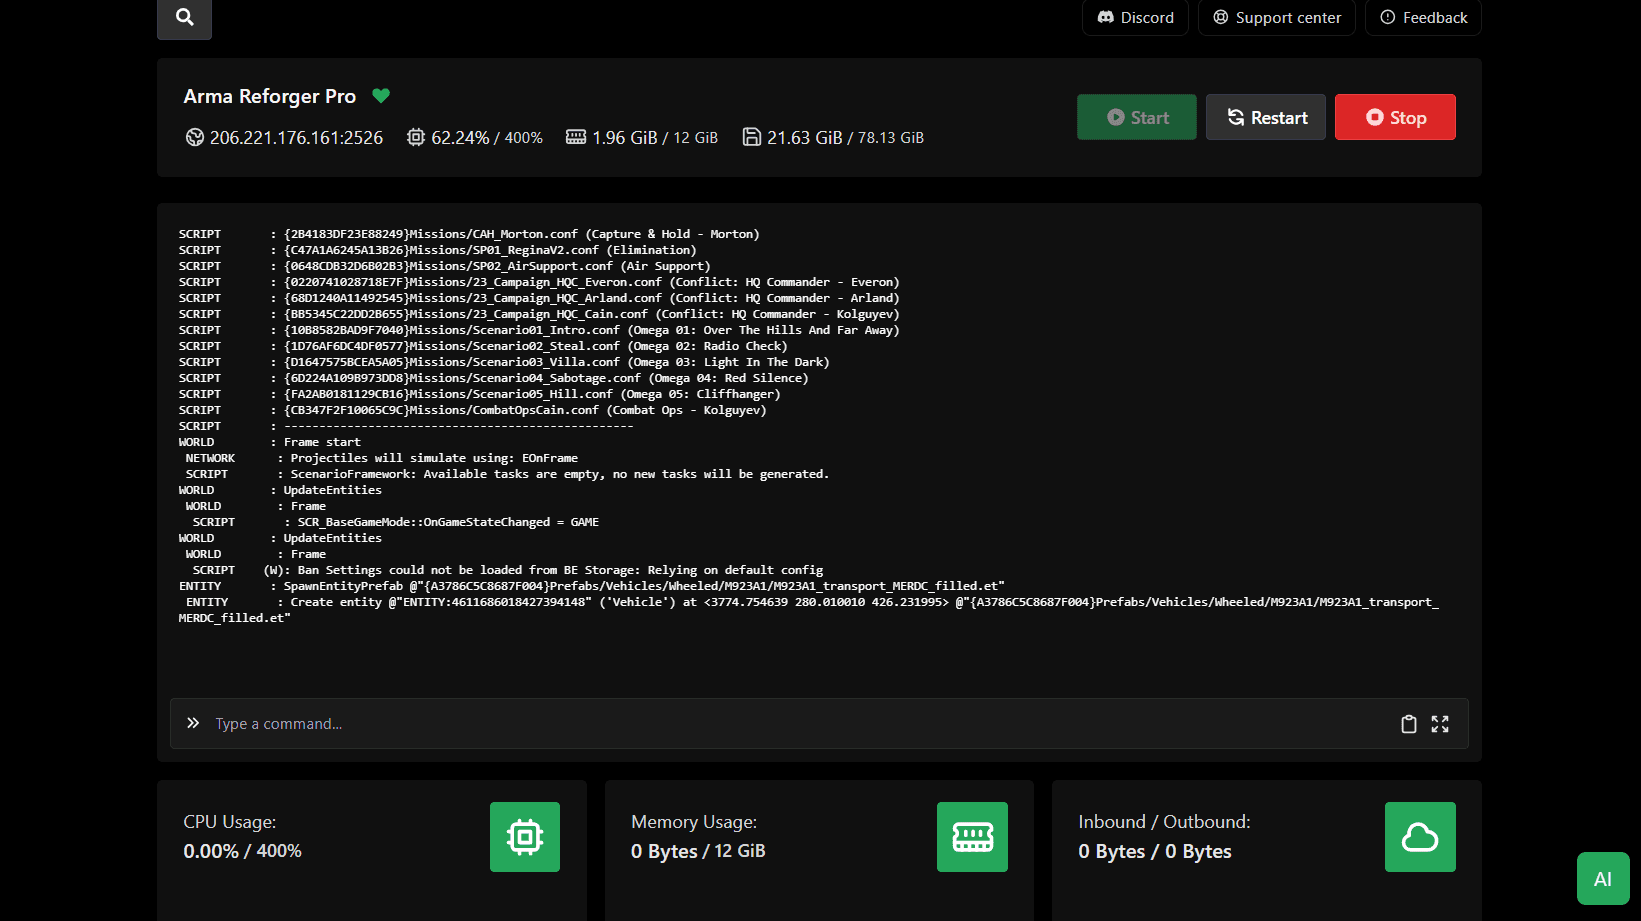Select the CAH_Morton.conf console line
1641x921 pixels.
click(469, 234)
